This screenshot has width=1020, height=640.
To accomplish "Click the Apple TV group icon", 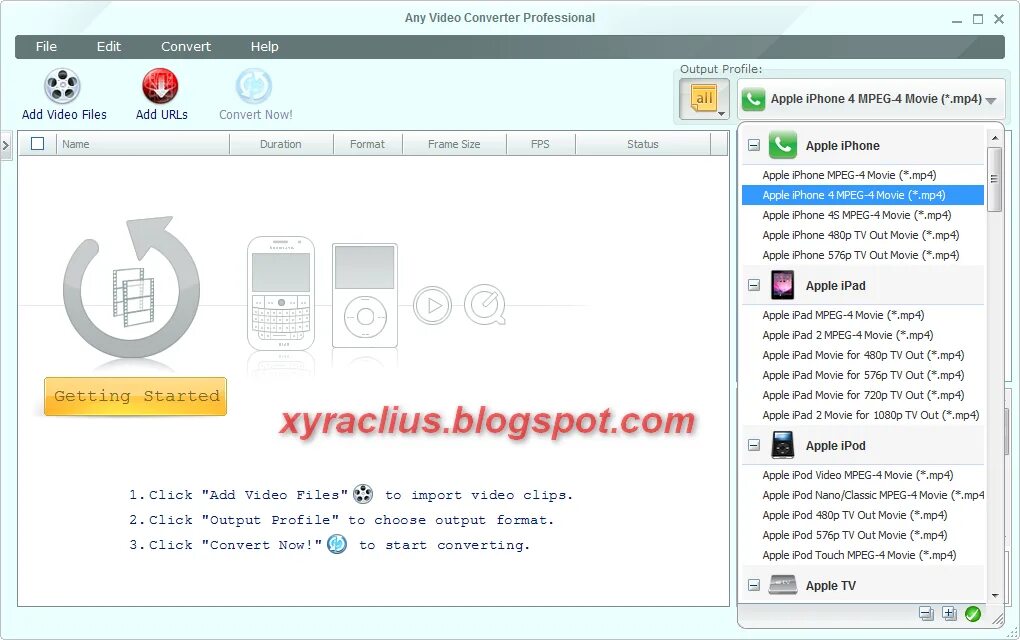I will point(783,585).
